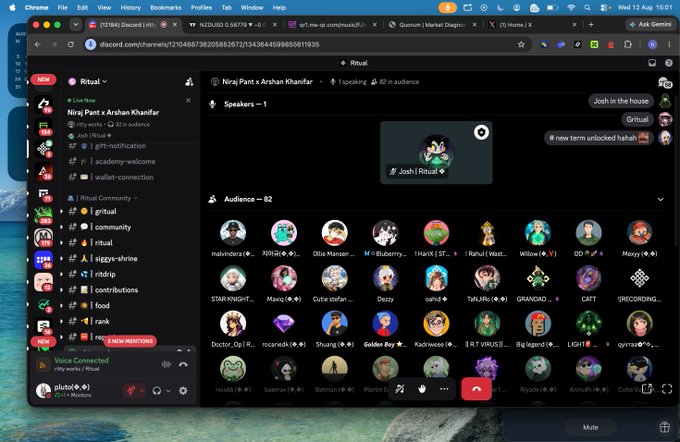Viewport: 680px width, 442px height.
Task: Click the Mute button in lower panel
Action: pos(590,427)
